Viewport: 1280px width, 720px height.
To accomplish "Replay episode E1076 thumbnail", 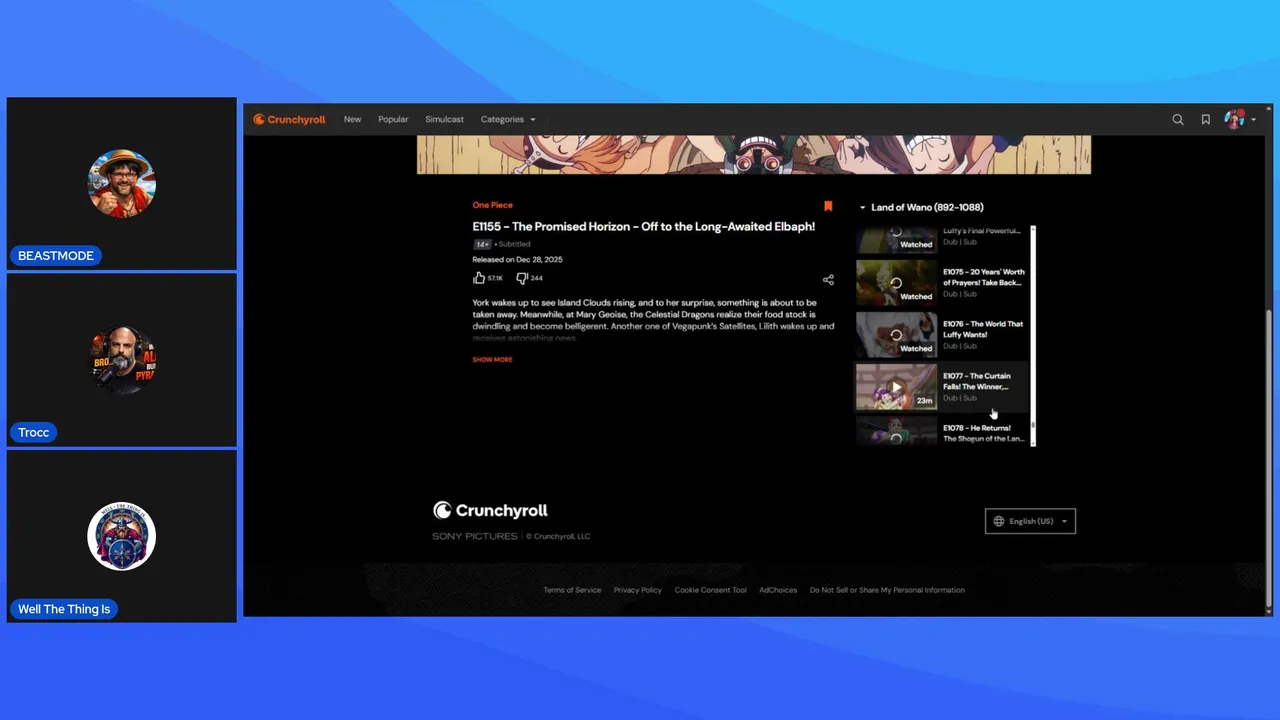I will click(896, 335).
